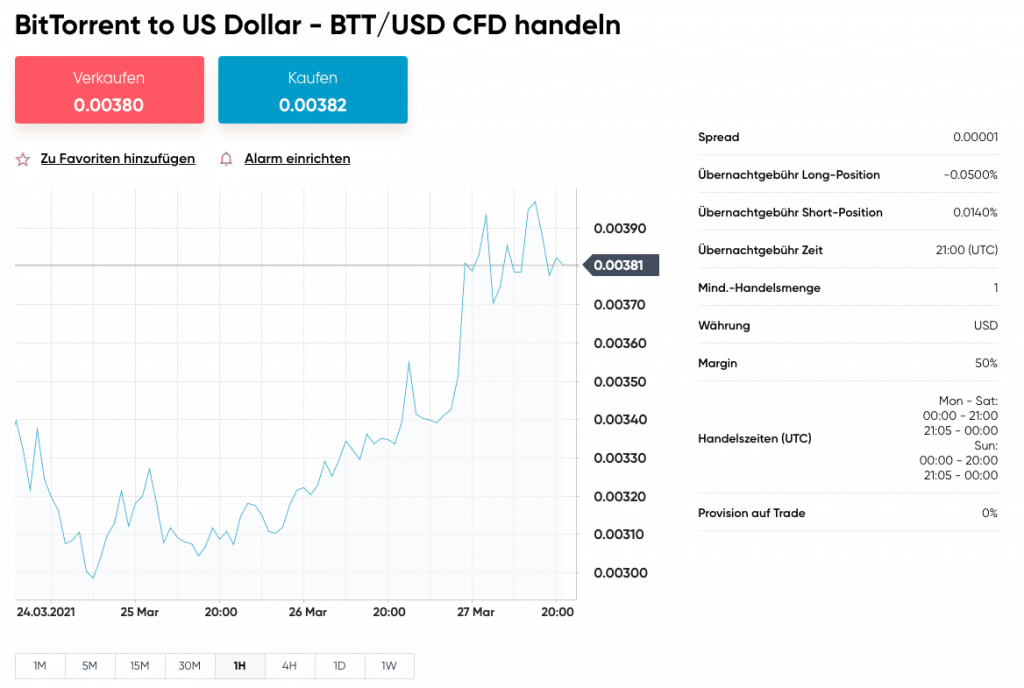Click the 27 Mar date label
Image resolution: width=1024 pixels, height=688 pixels.
[476, 612]
